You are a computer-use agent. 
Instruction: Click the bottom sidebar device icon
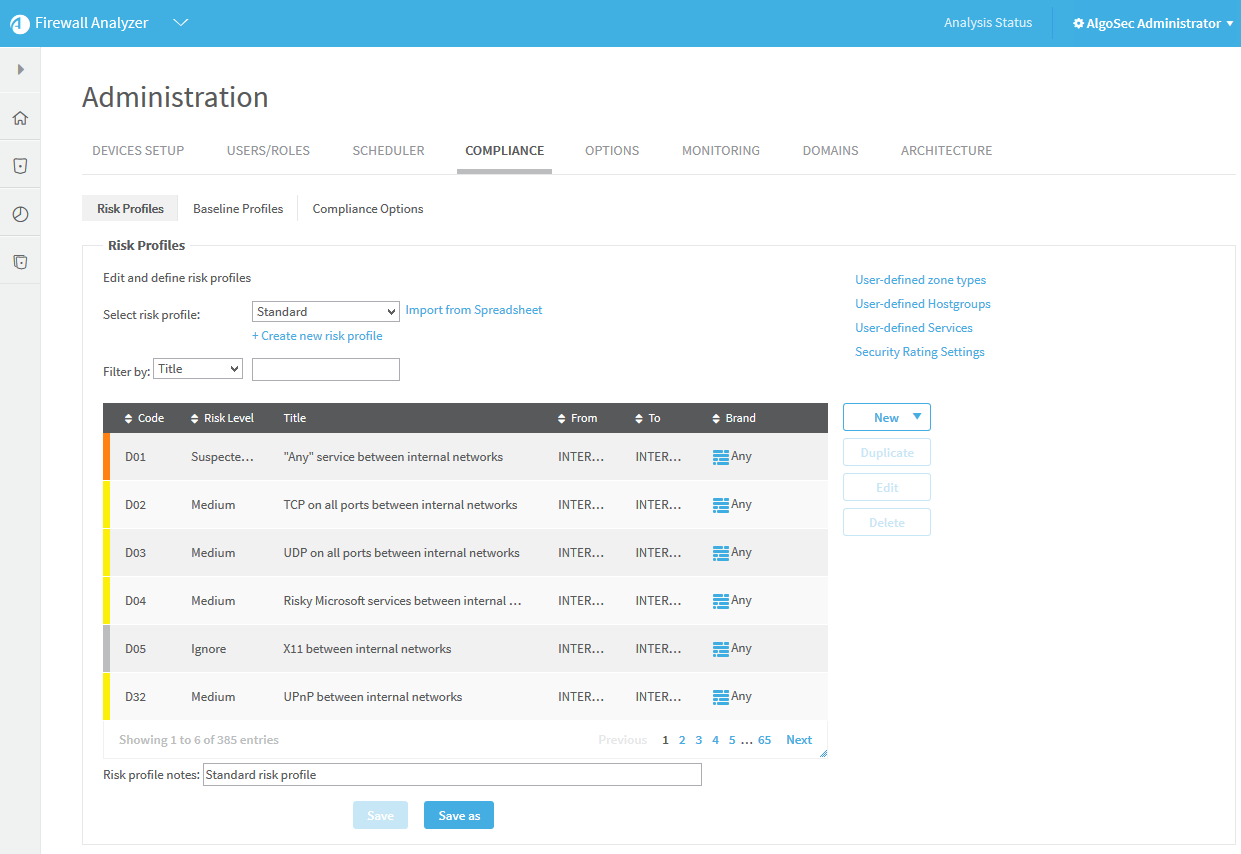(x=20, y=262)
